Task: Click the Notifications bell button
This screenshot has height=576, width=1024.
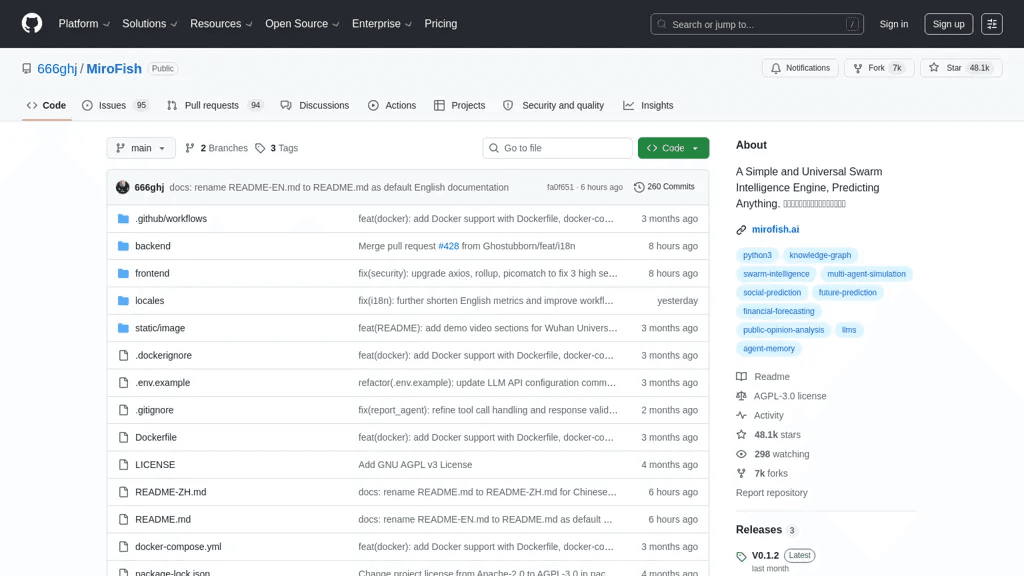Action: (800, 68)
